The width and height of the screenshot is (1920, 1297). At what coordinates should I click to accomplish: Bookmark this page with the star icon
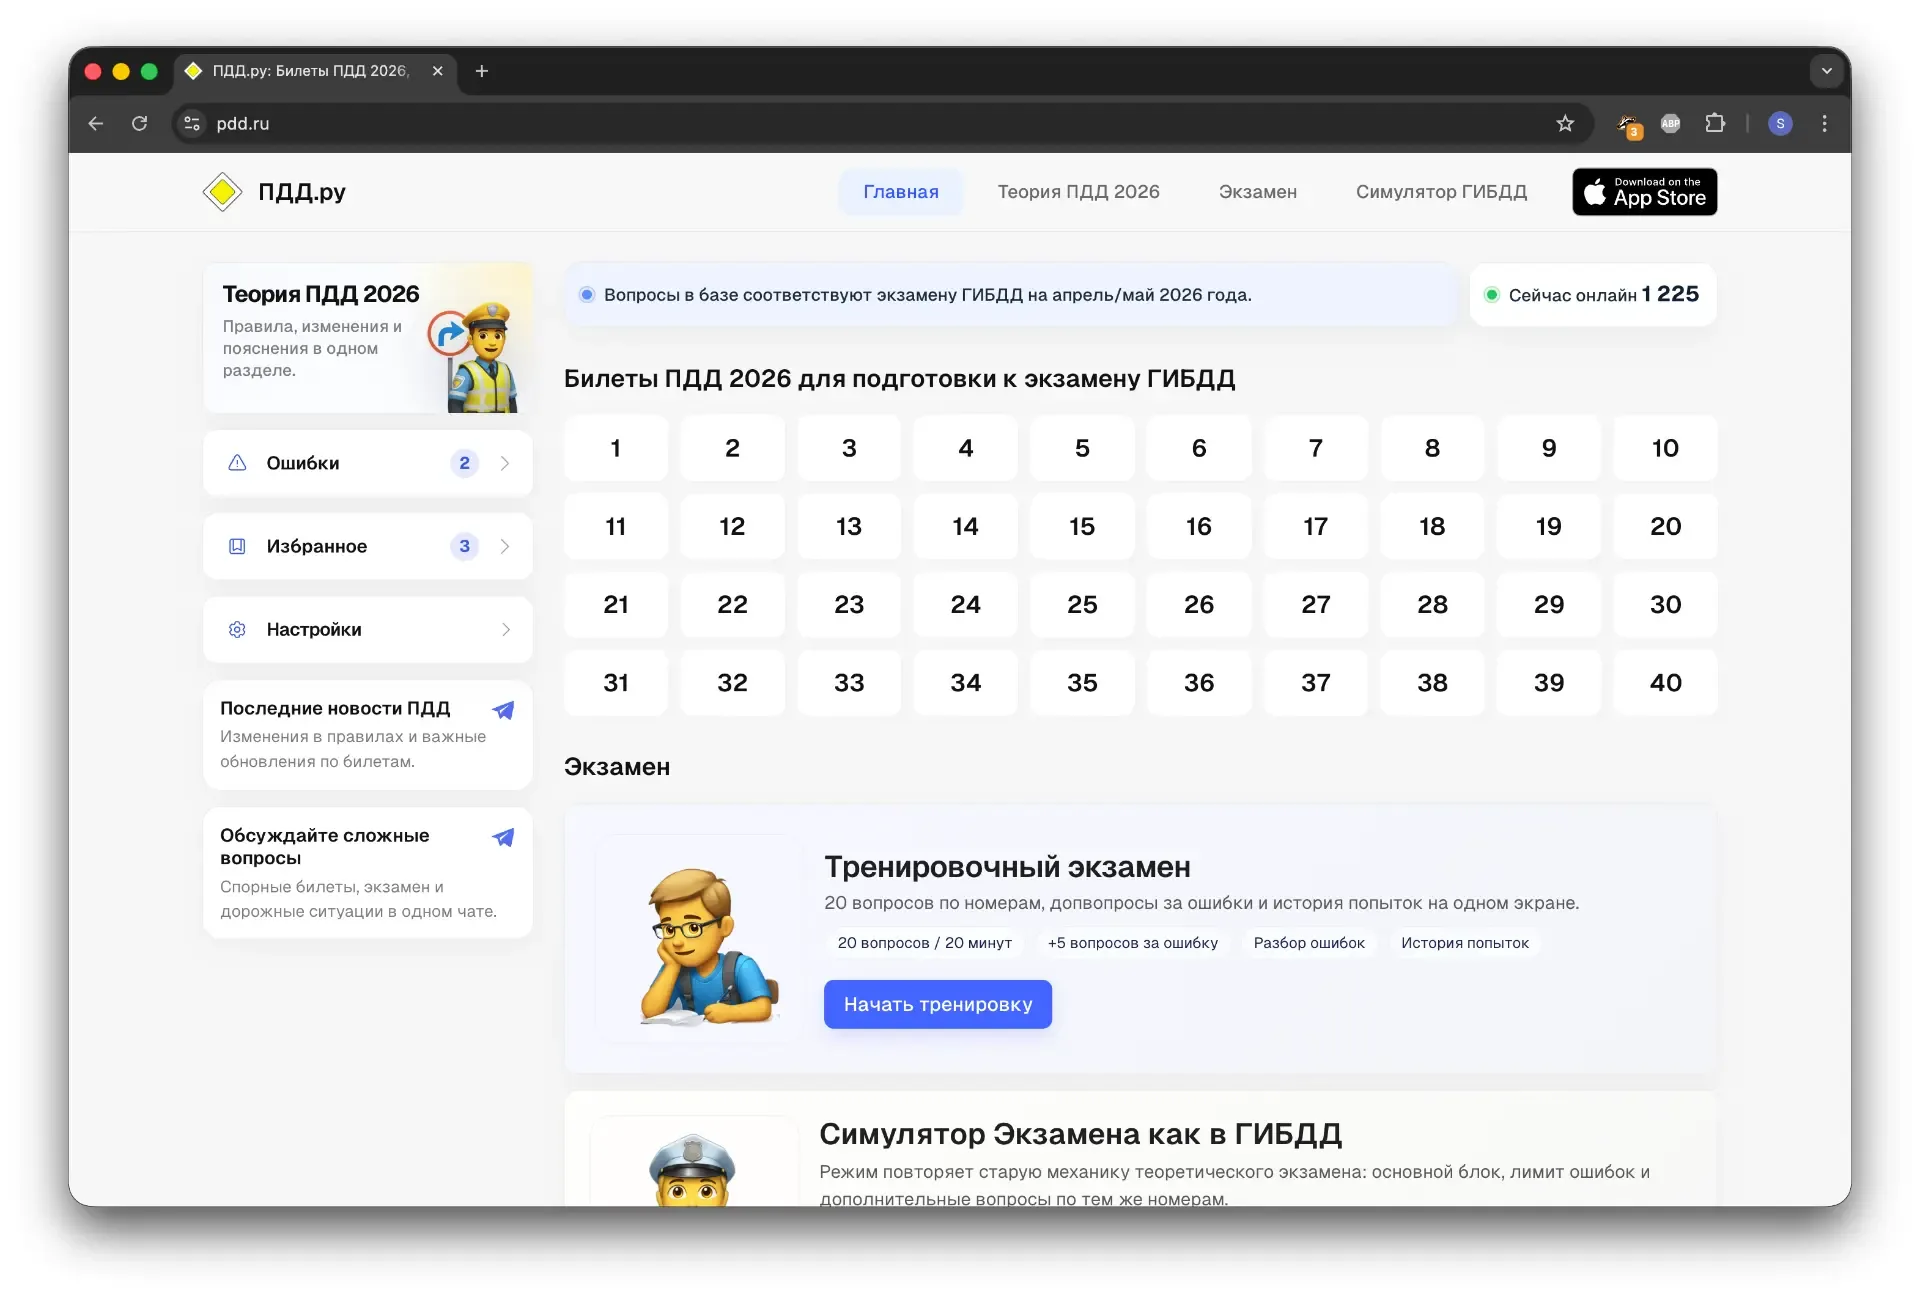[x=1565, y=123]
